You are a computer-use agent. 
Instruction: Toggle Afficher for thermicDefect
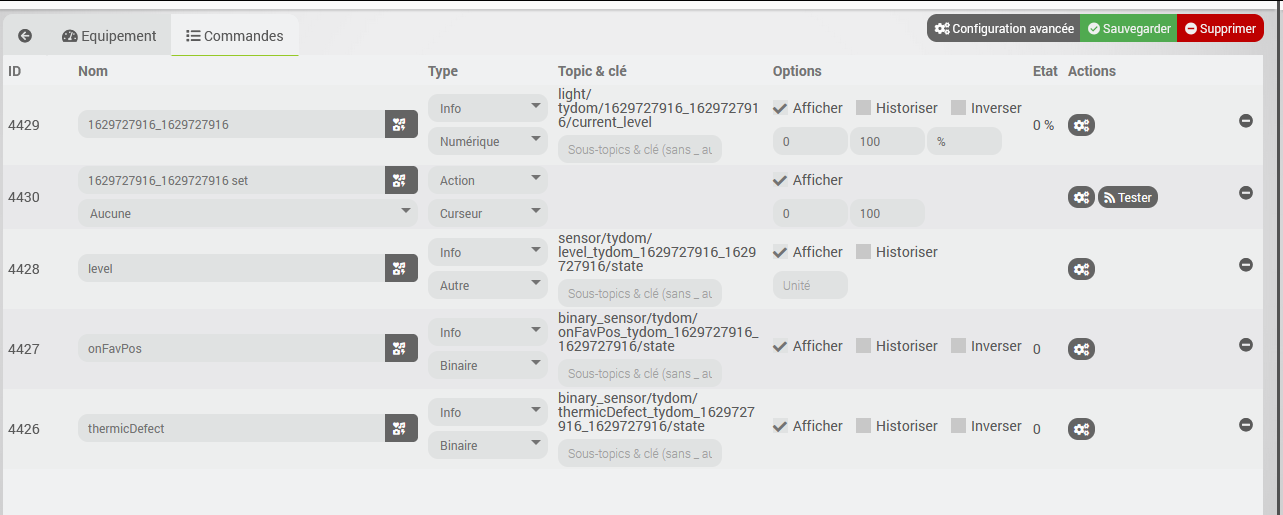pyautogui.click(x=780, y=426)
